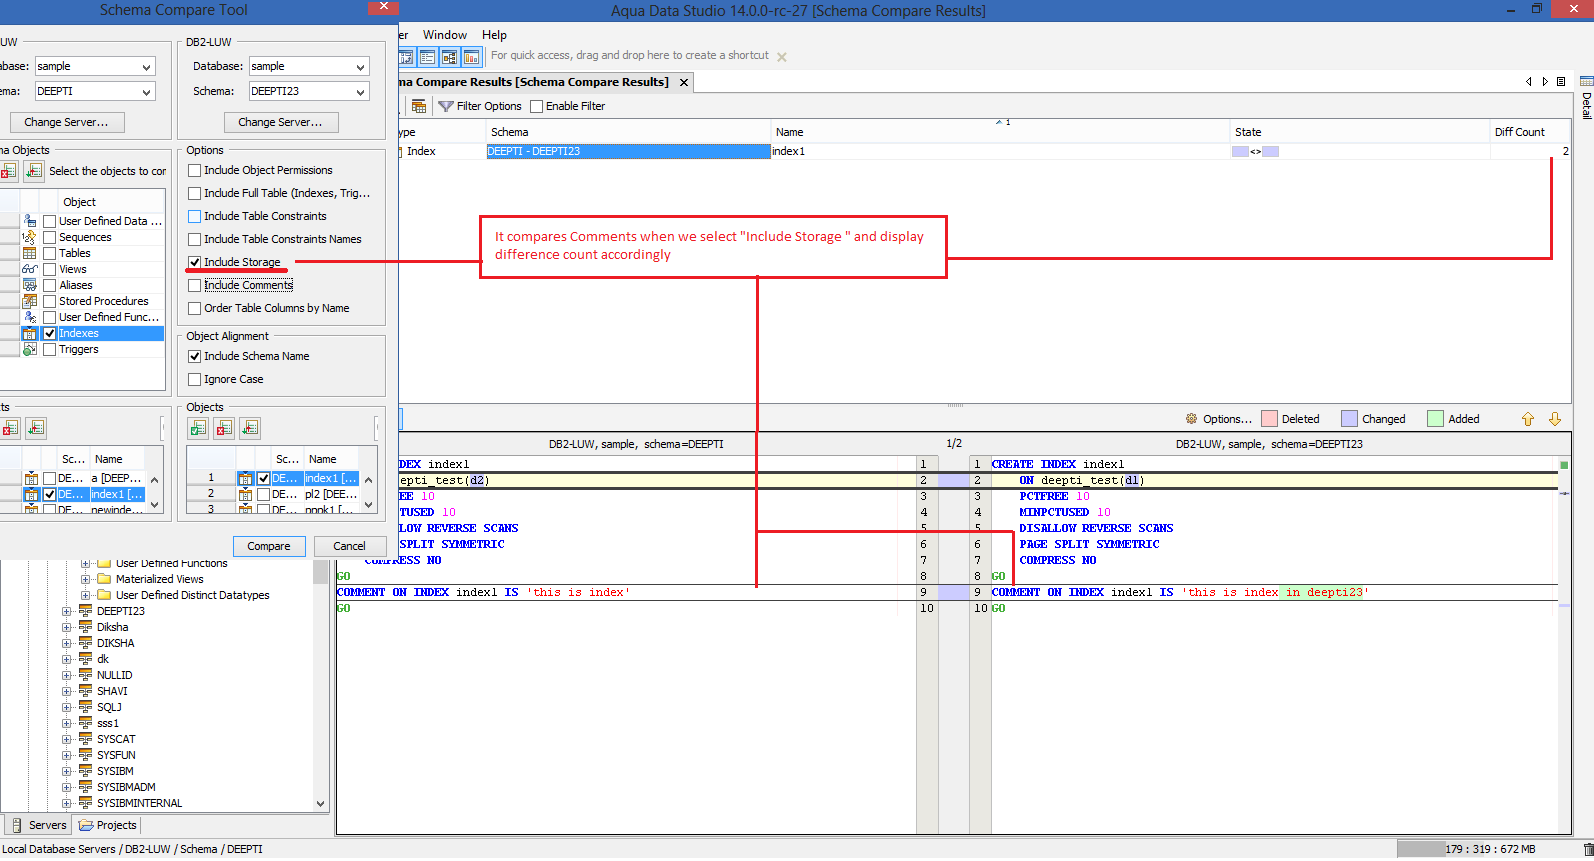Click the list view icon in the main toolbar
Viewport: 1594px width, 861px height.
pyautogui.click(x=427, y=57)
